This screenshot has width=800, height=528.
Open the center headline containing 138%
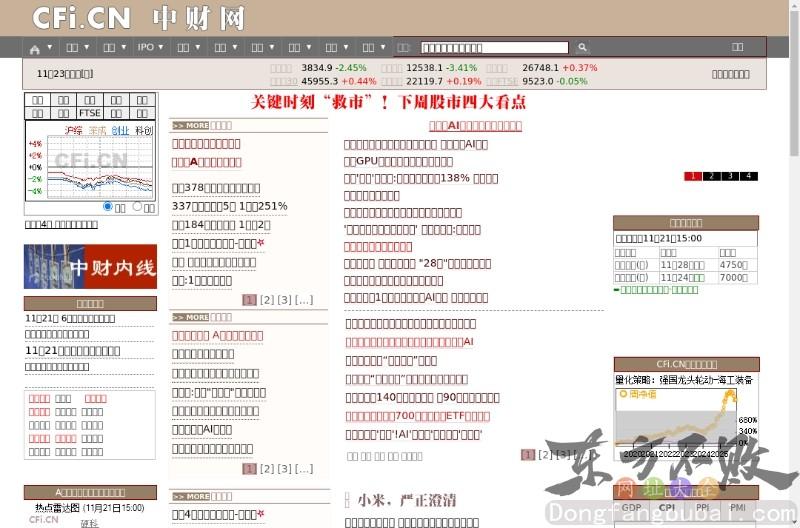(421, 179)
